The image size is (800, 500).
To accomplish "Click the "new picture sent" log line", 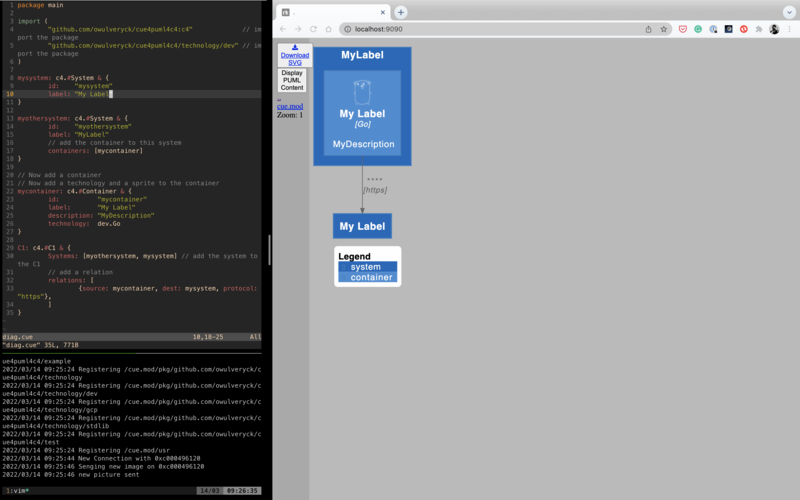I will point(70,474).
